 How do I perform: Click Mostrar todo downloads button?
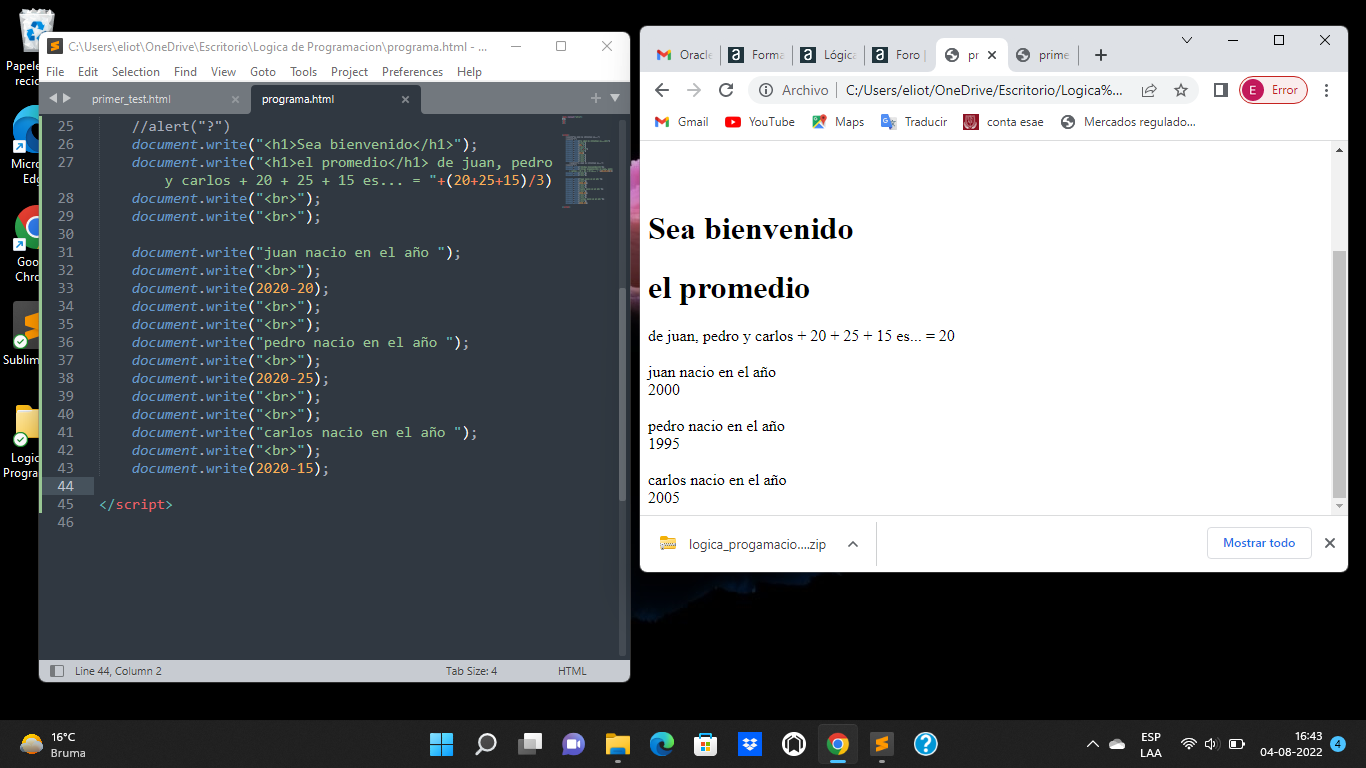[1259, 543]
